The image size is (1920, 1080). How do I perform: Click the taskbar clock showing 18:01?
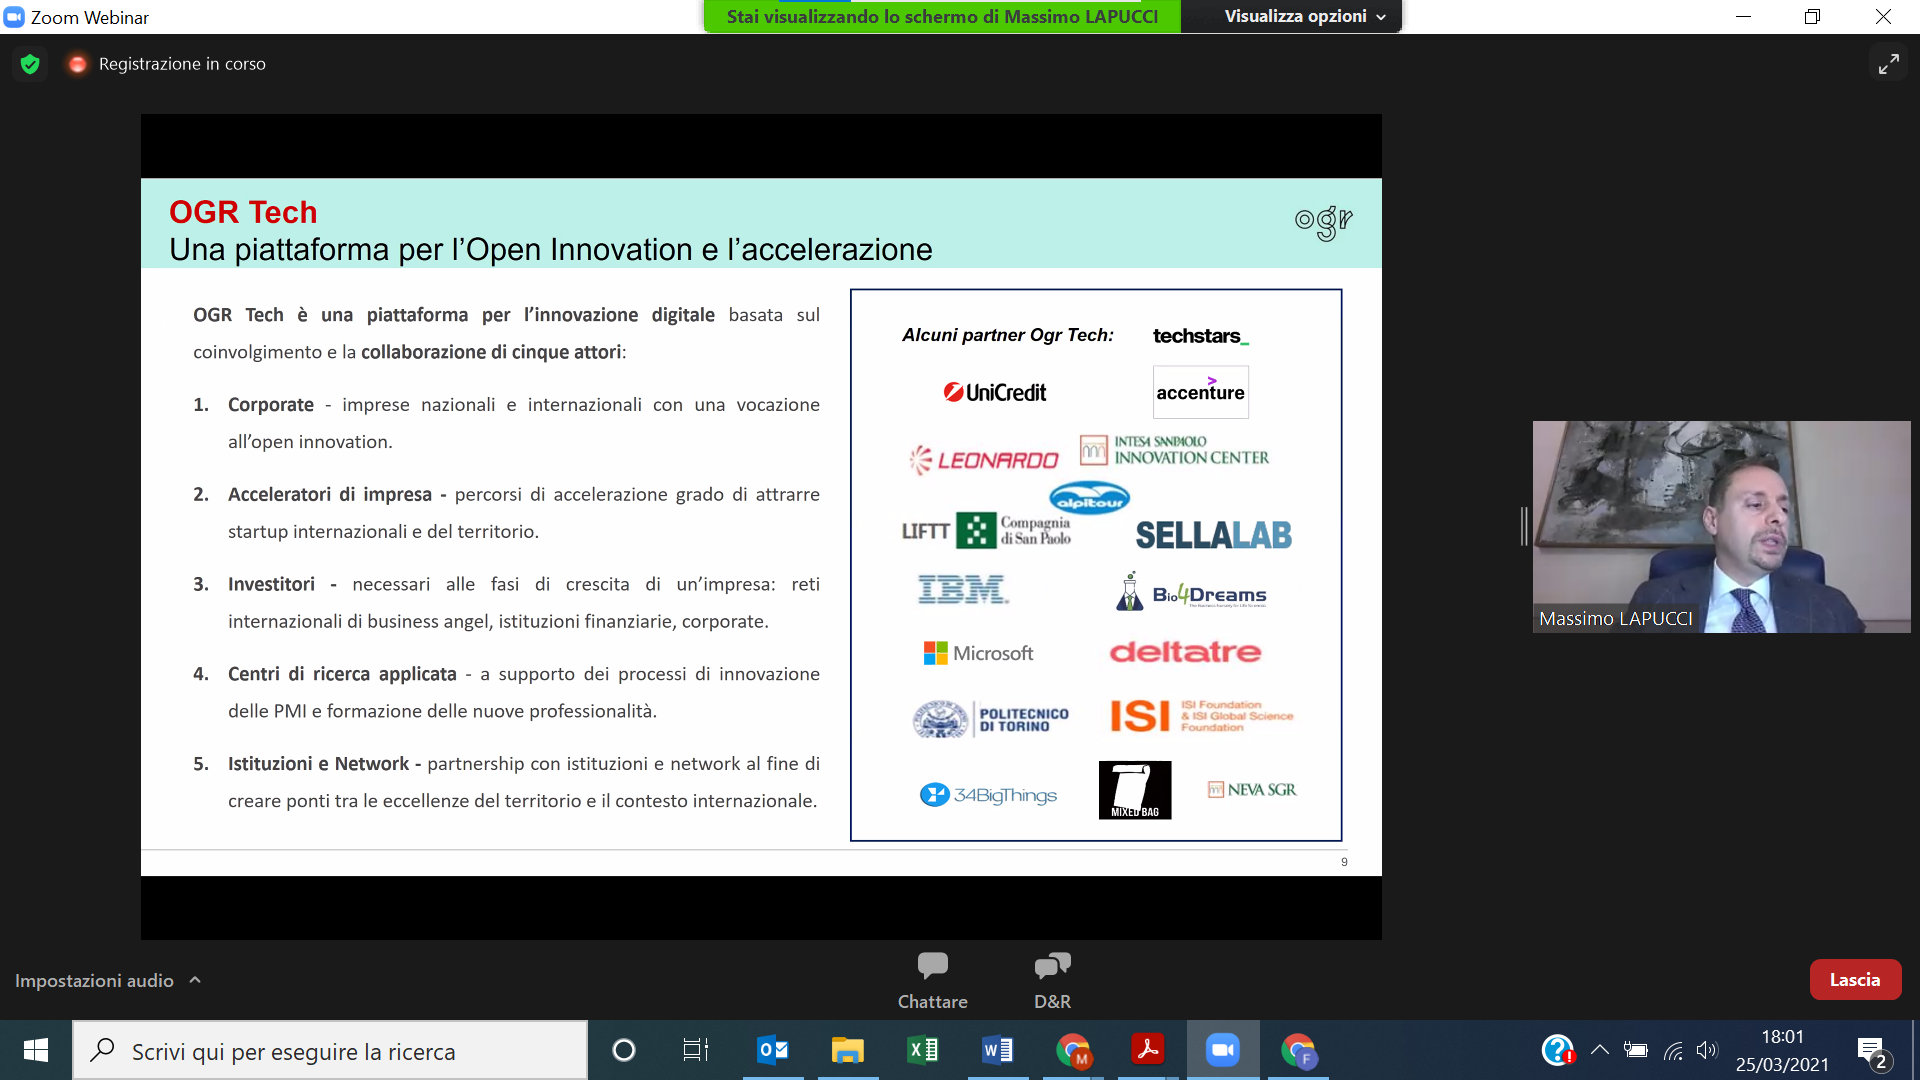point(1782,1050)
